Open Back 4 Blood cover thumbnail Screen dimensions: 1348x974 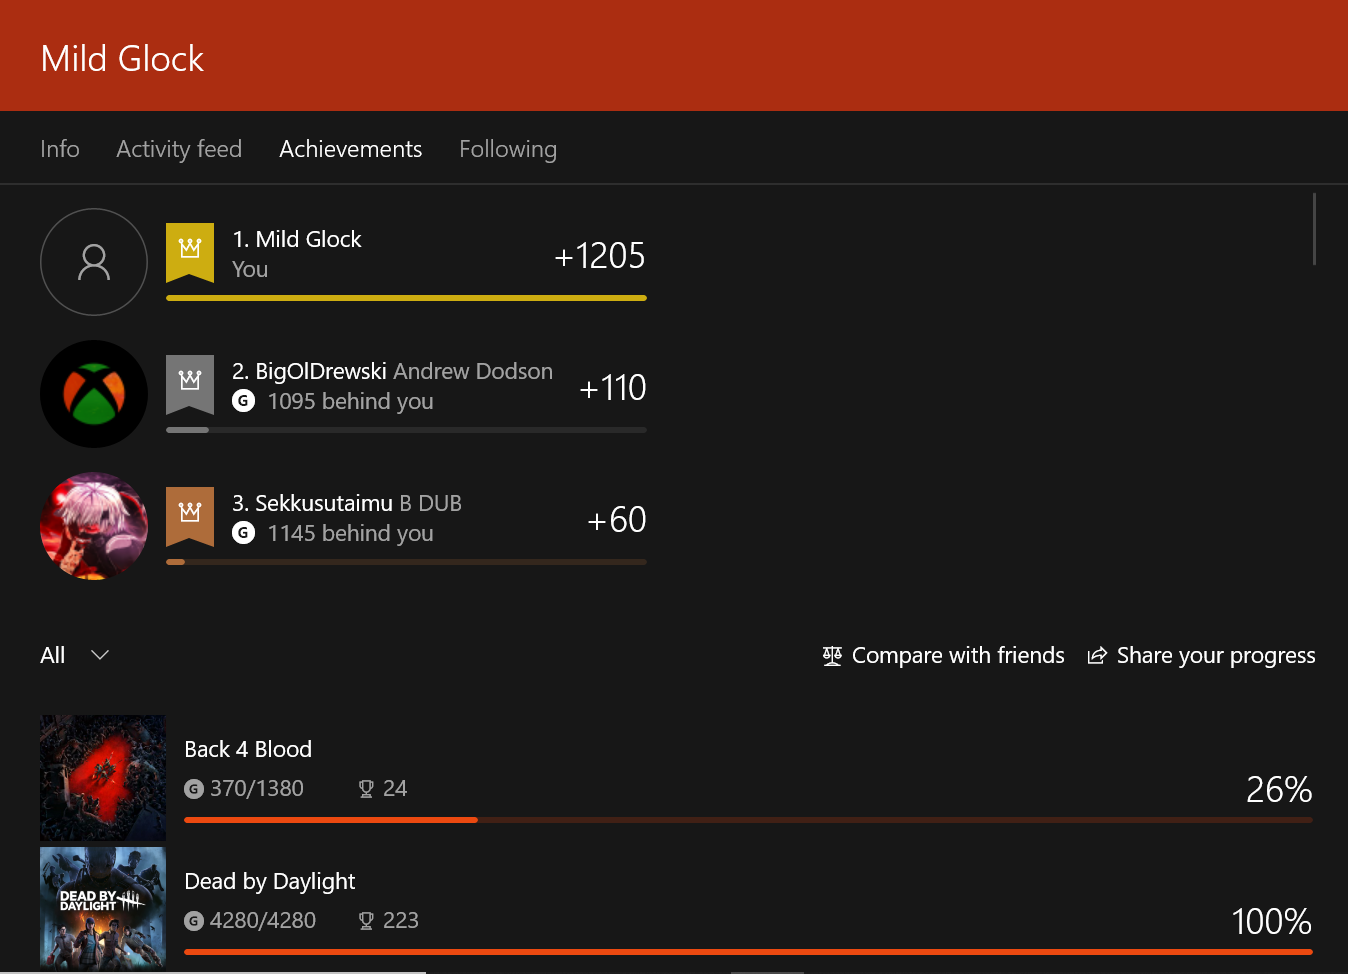(x=103, y=778)
